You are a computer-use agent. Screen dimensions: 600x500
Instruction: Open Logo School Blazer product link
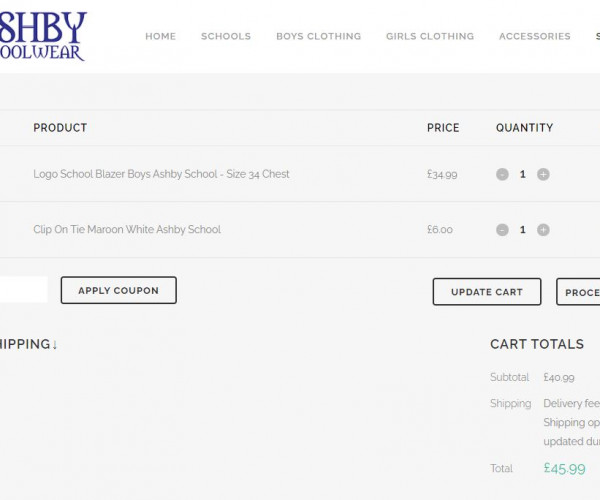tap(161, 174)
